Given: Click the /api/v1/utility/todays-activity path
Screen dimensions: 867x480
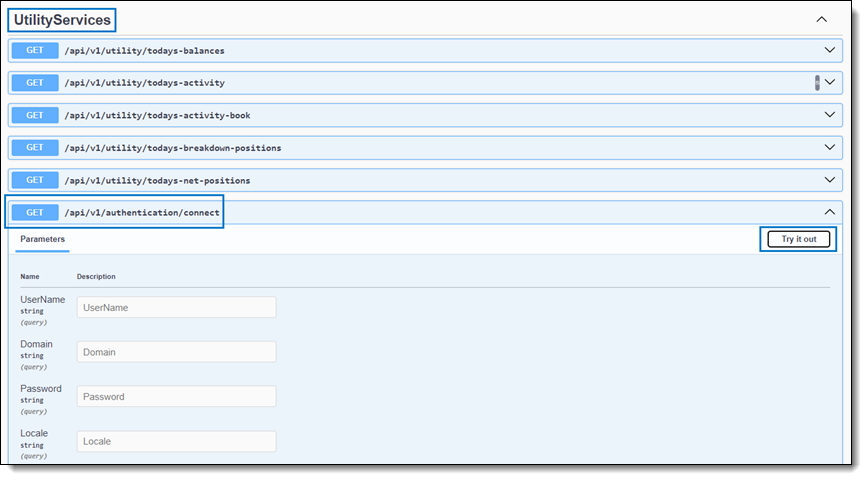Looking at the screenshot, I should (144, 83).
